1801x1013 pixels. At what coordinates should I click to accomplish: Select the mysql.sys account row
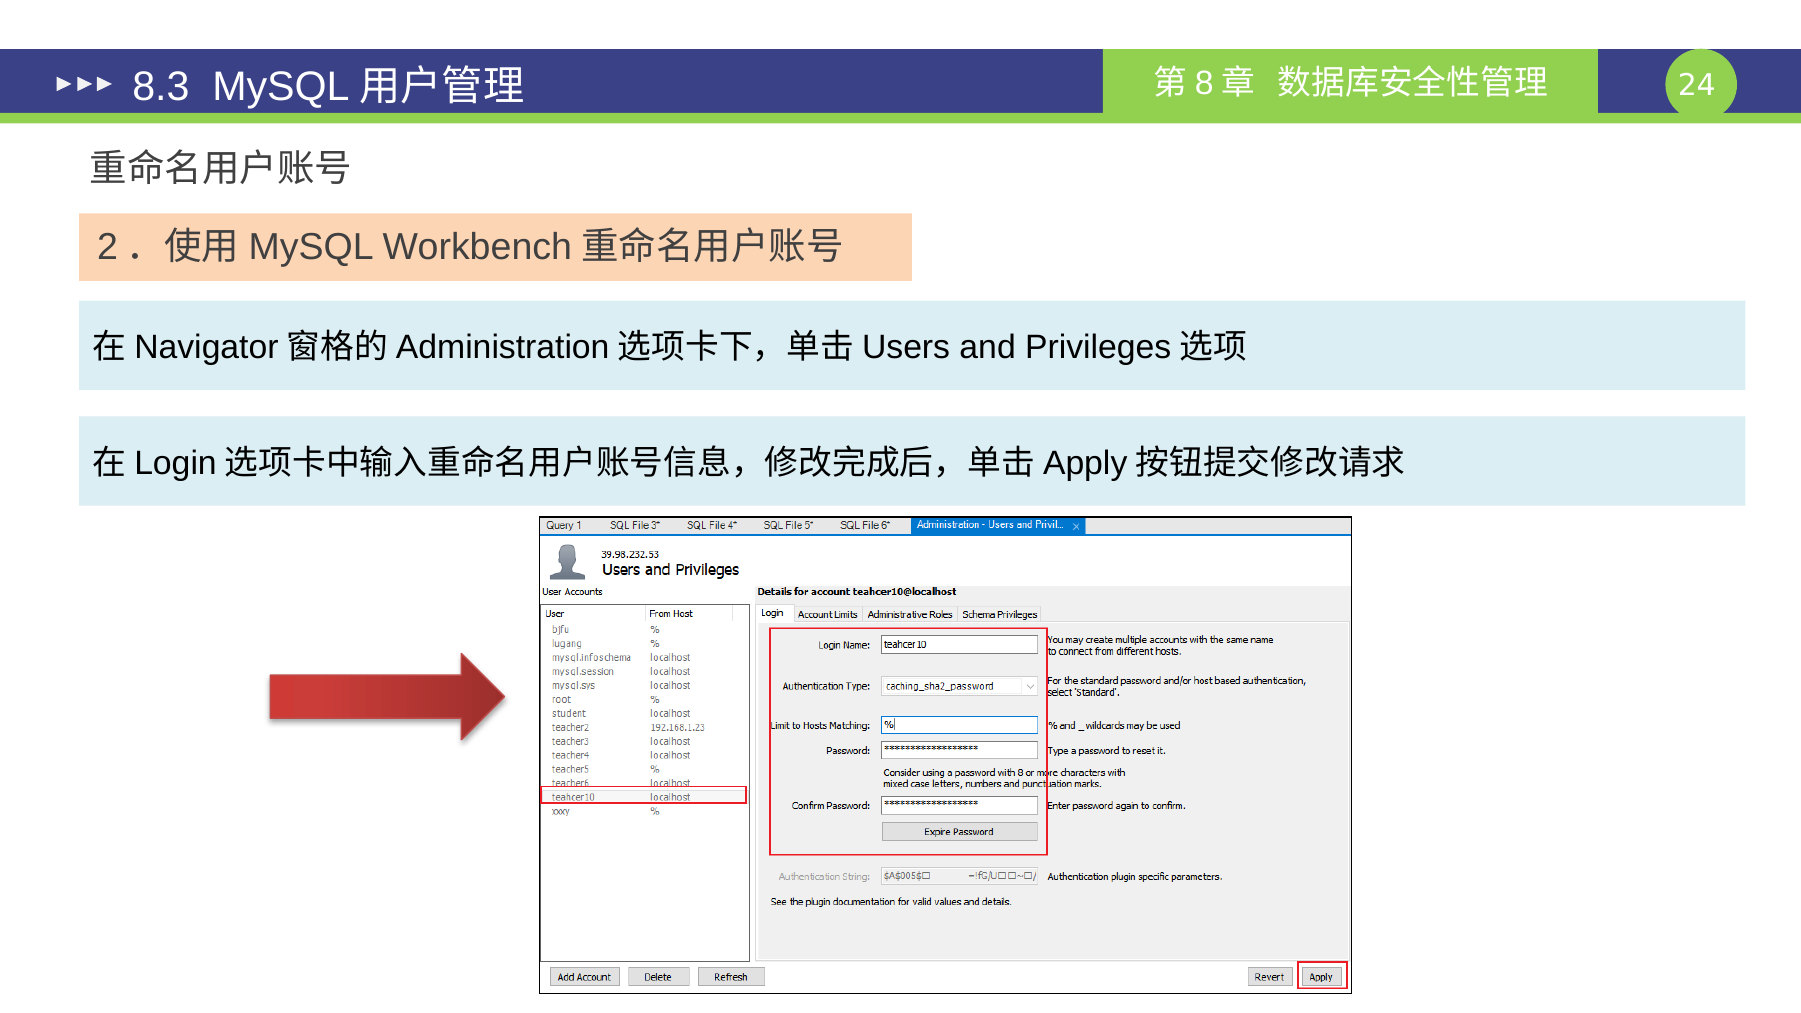(644, 686)
